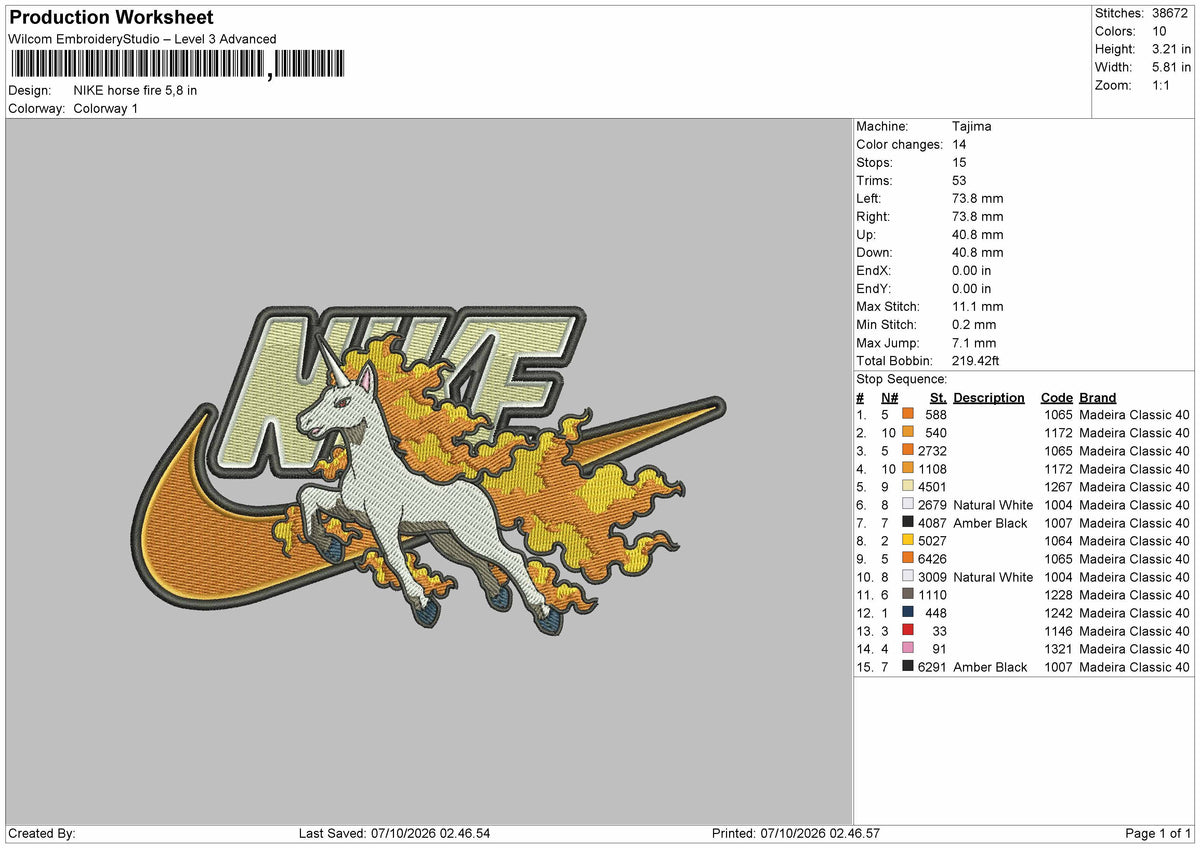The width and height of the screenshot is (1200, 848).
Task: Click stitch count 1108 in row 4
Action: coord(932,469)
